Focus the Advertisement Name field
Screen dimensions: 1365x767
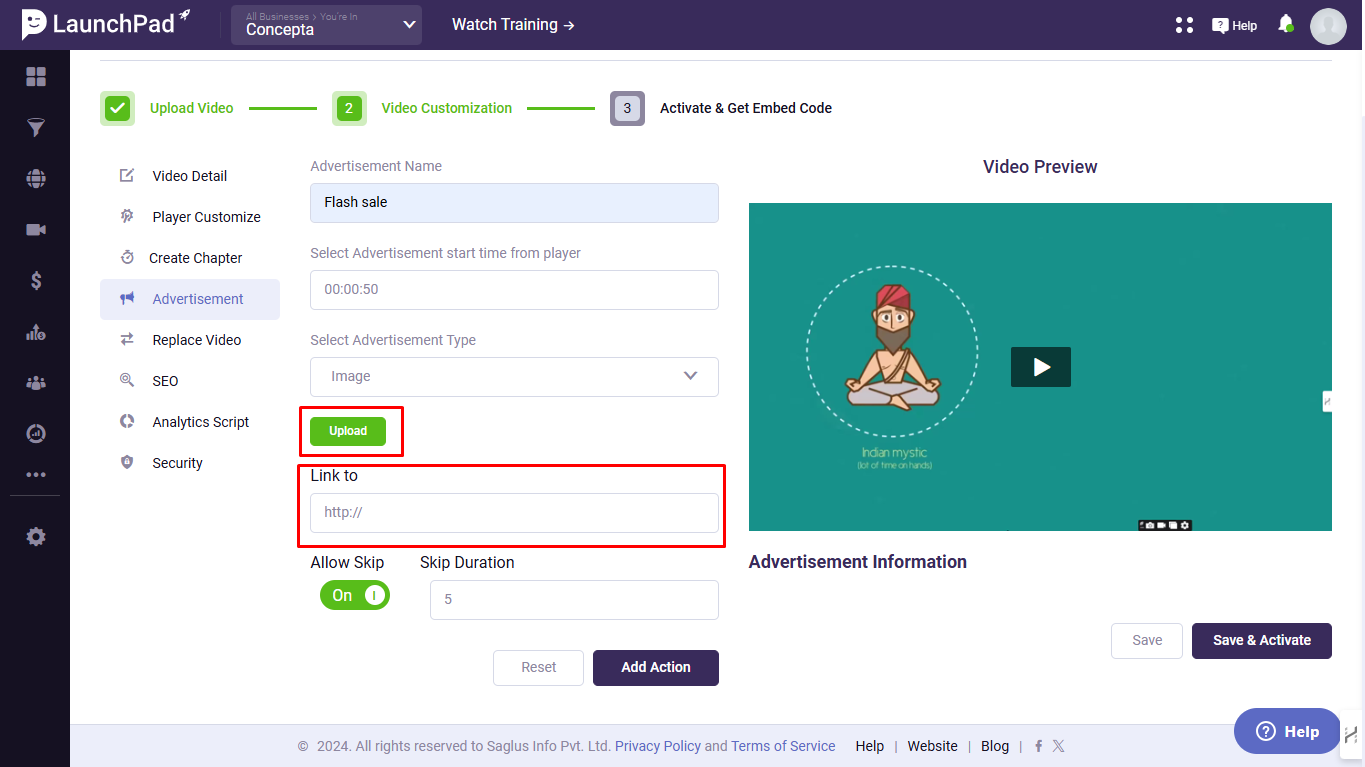(x=514, y=203)
